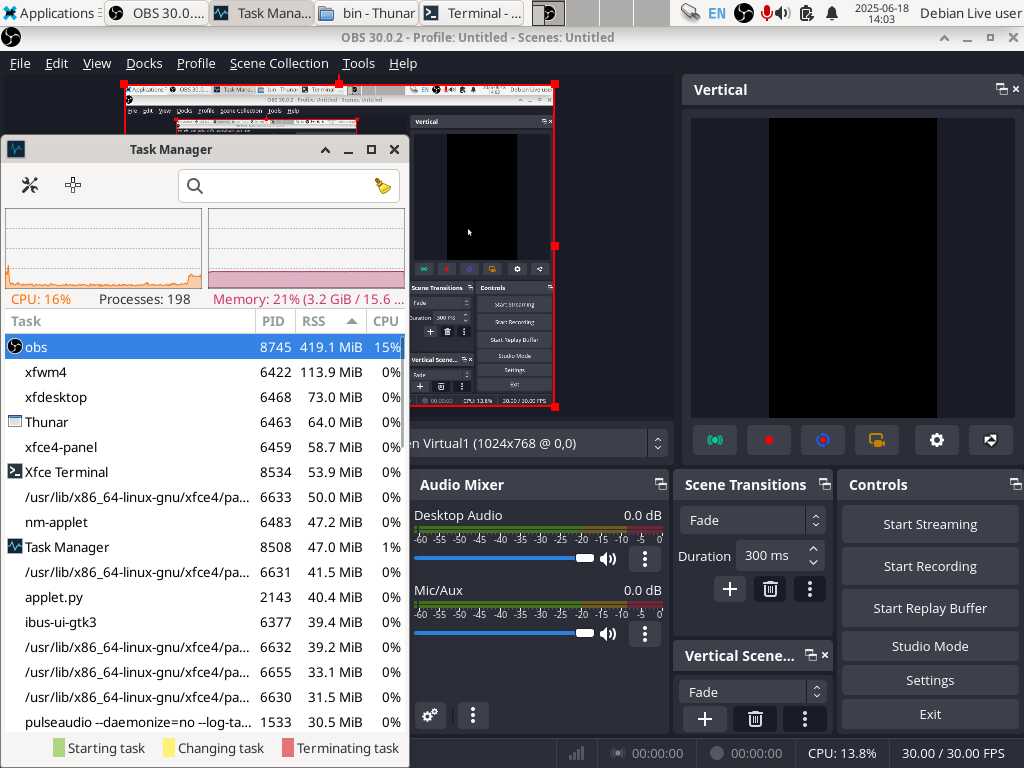The image size is (1024, 768).
Task: Float the Audio Mixer dock with the undock icon
Action: (661, 484)
